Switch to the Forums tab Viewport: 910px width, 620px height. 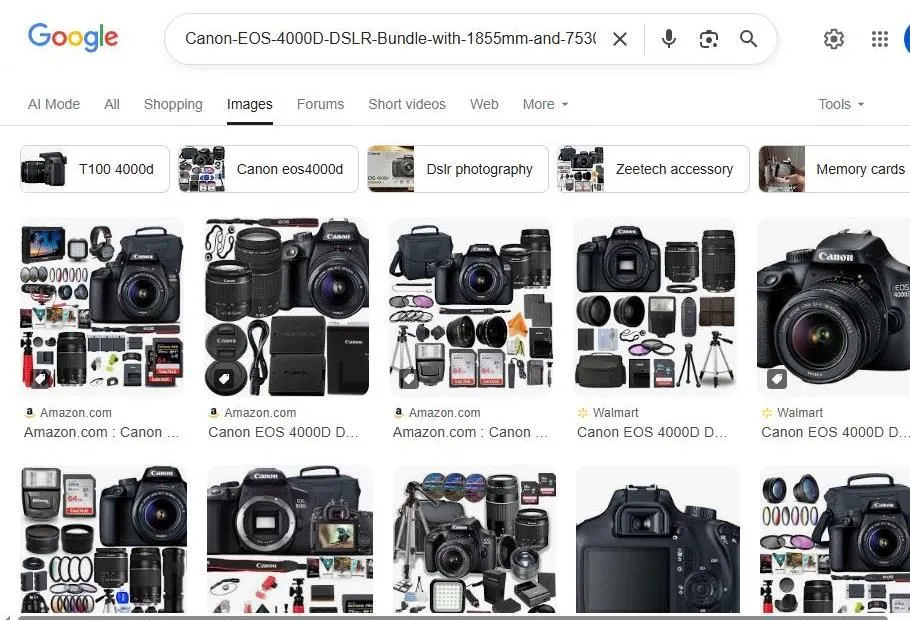[320, 104]
